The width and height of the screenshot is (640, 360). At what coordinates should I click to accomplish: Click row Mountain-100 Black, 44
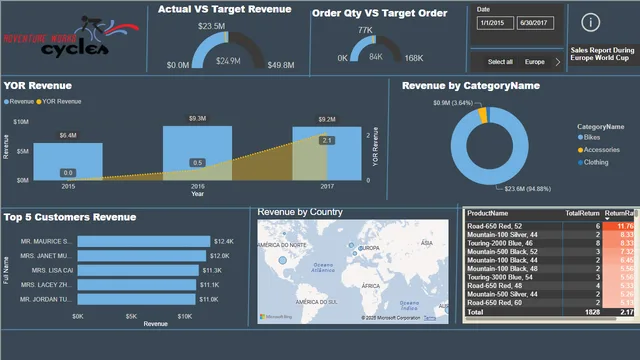click(x=550, y=260)
